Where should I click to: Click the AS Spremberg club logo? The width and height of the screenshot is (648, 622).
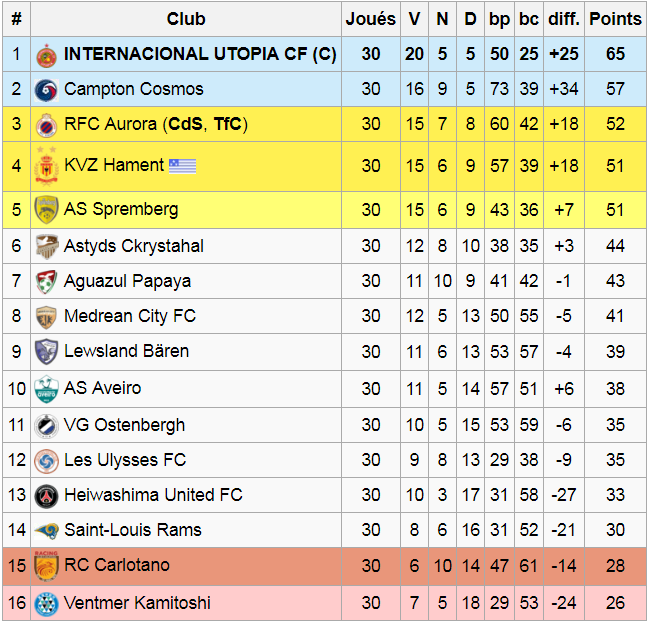[x=46, y=210]
